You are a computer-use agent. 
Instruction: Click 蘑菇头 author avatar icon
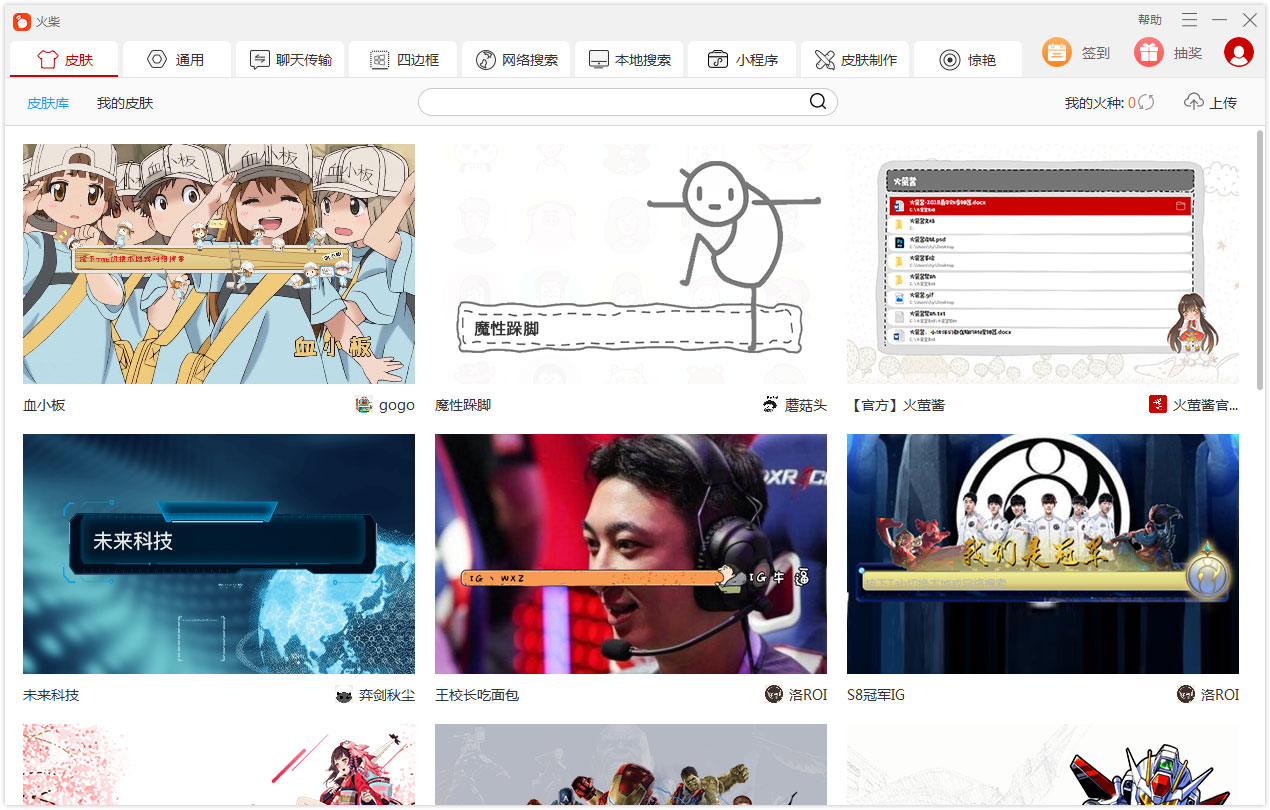(770, 405)
